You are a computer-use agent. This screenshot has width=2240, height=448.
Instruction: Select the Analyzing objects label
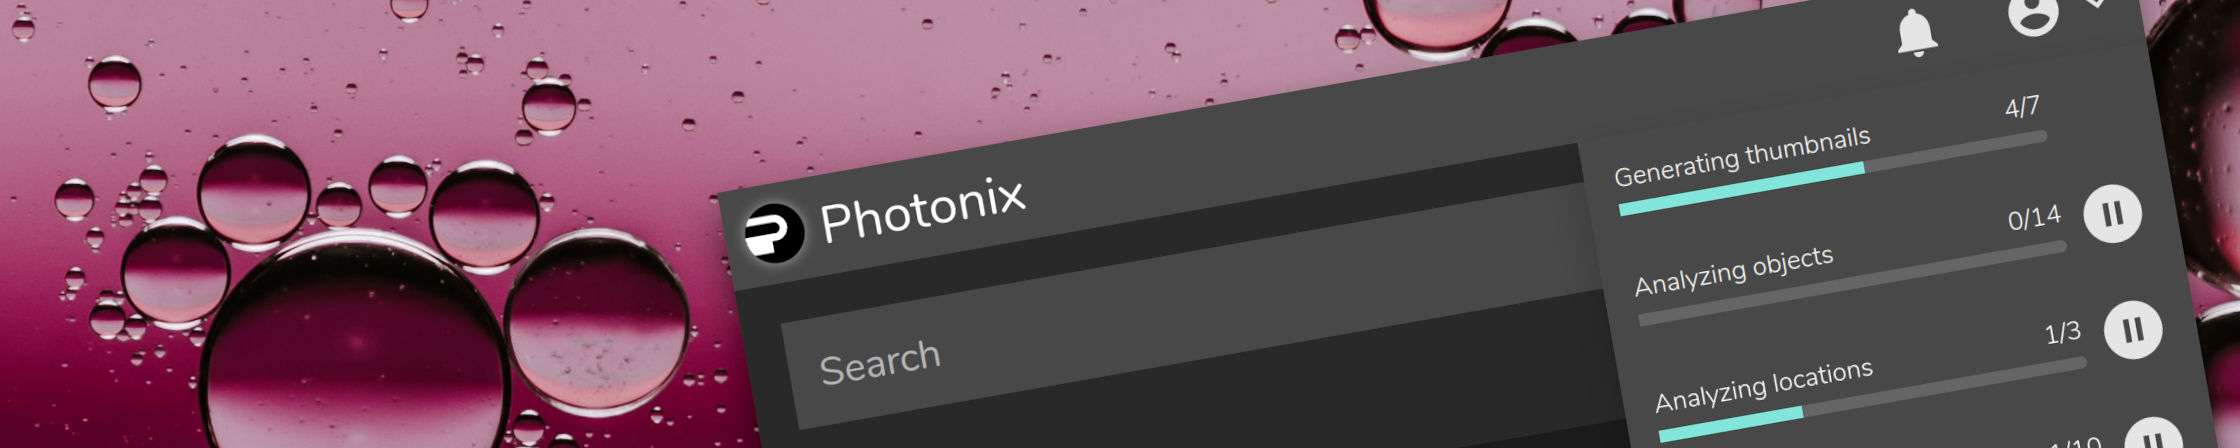[x=1734, y=272]
